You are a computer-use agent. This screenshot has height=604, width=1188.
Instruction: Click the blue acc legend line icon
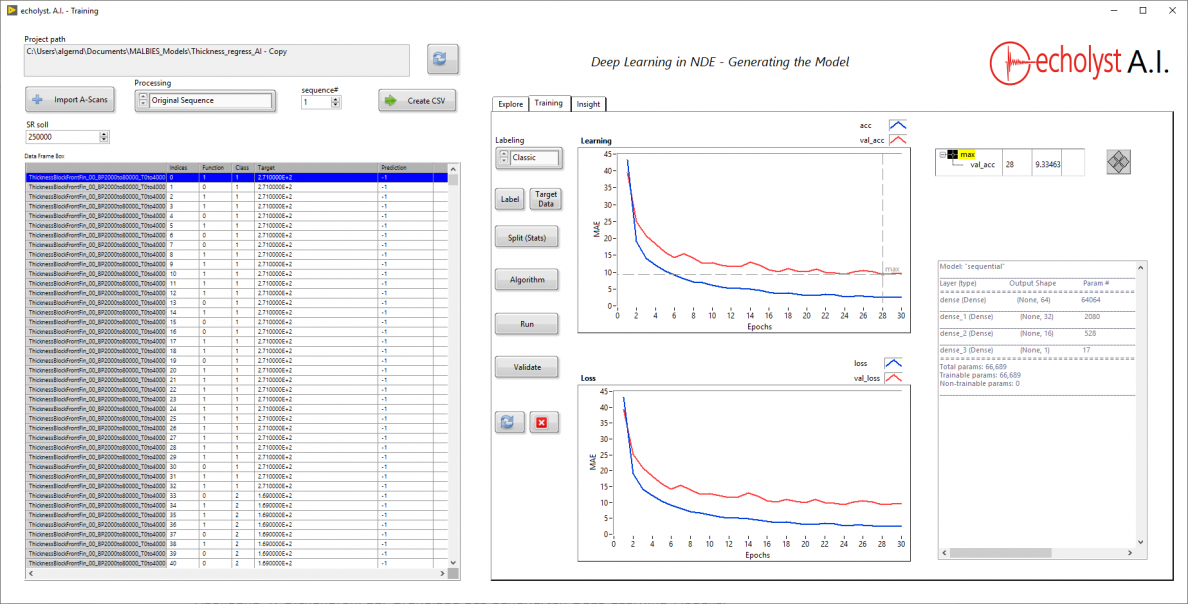tap(897, 124)
